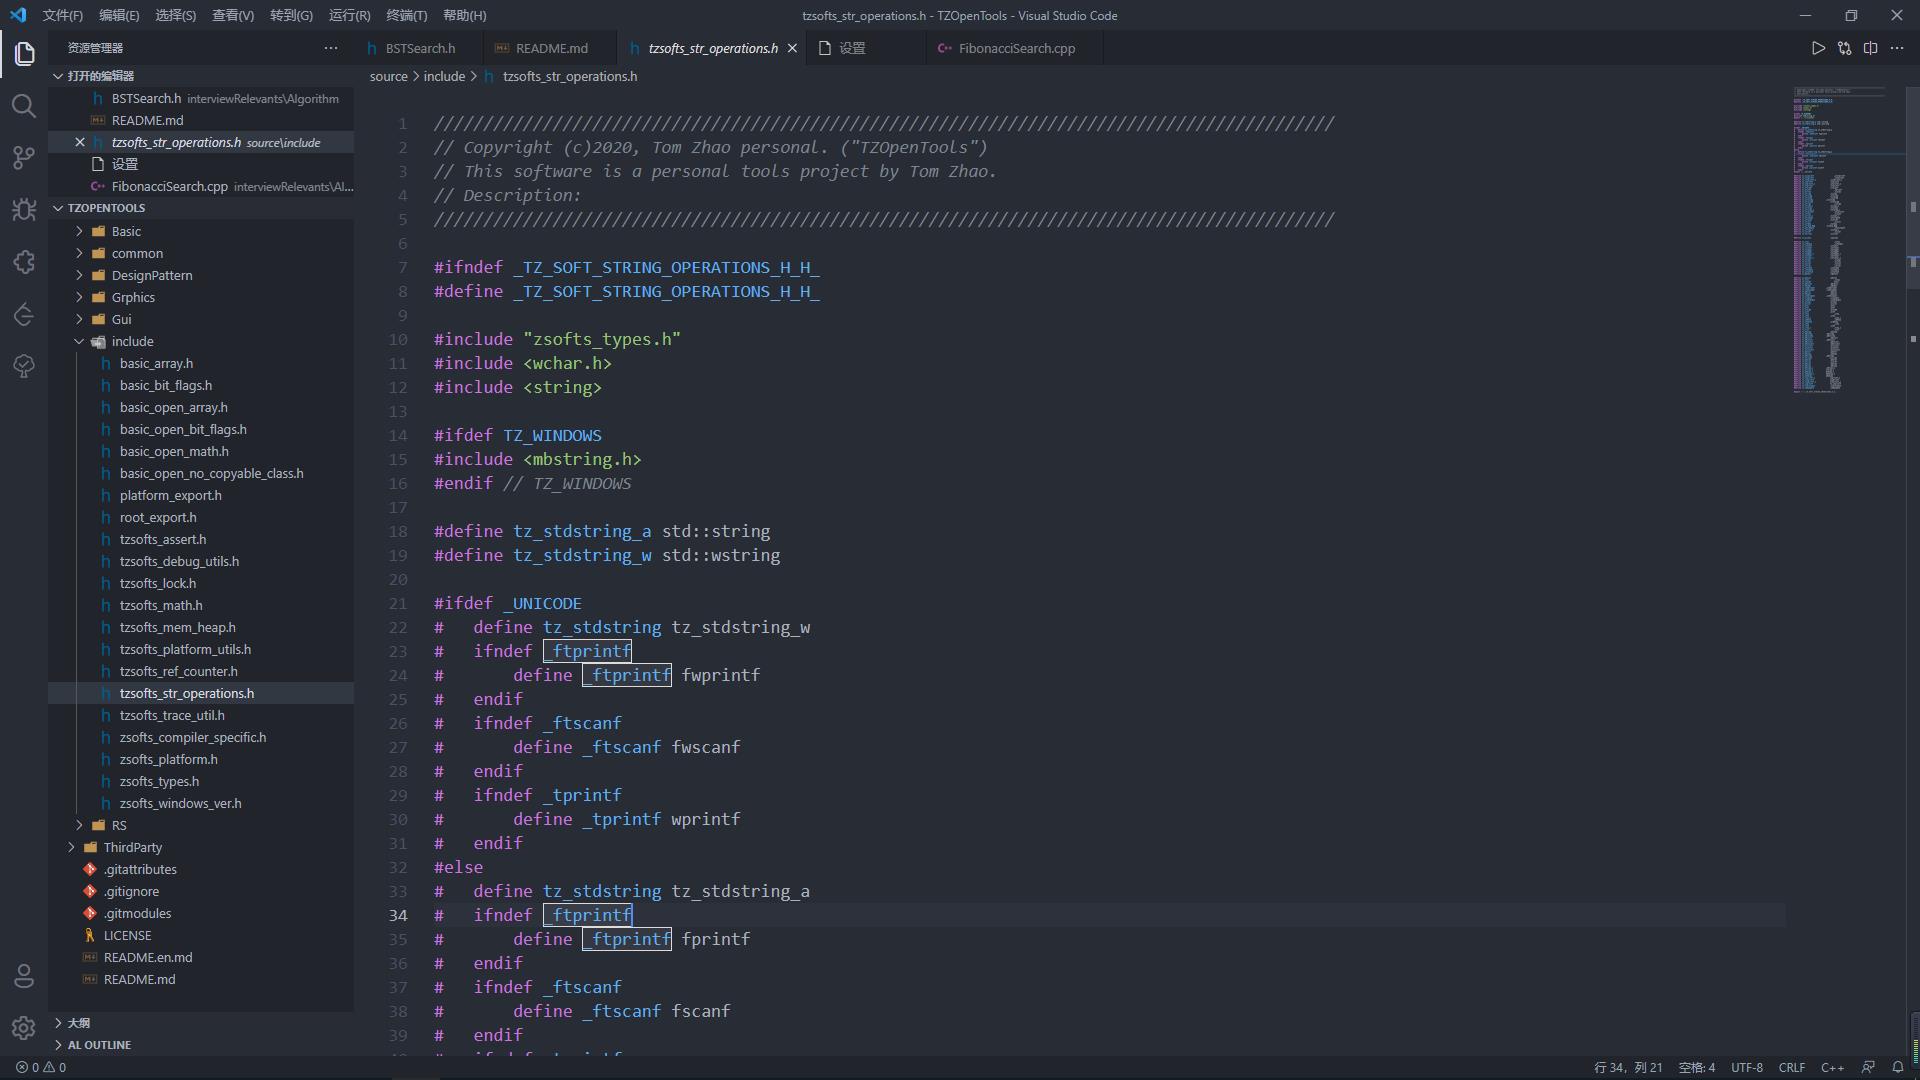
Task: Click the Search icon in activity bar
Action: coord(24,103)
